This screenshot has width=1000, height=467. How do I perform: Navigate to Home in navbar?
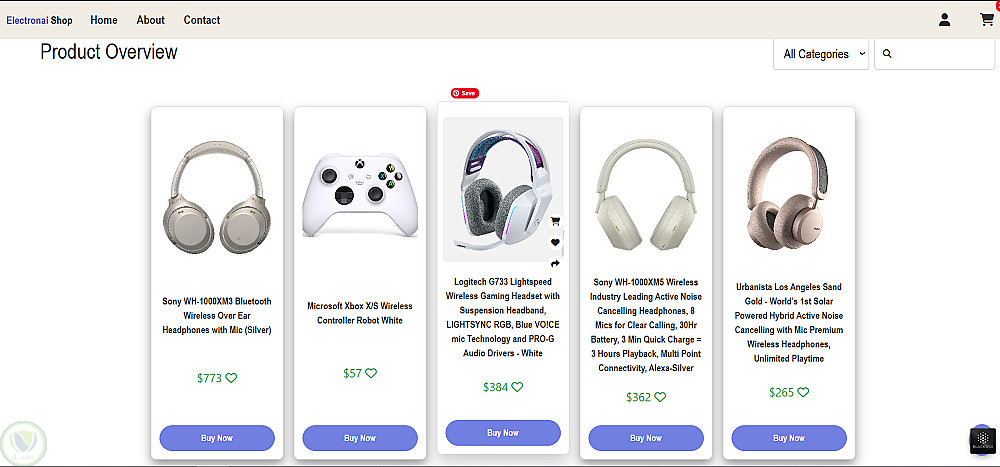coord(104,20)
